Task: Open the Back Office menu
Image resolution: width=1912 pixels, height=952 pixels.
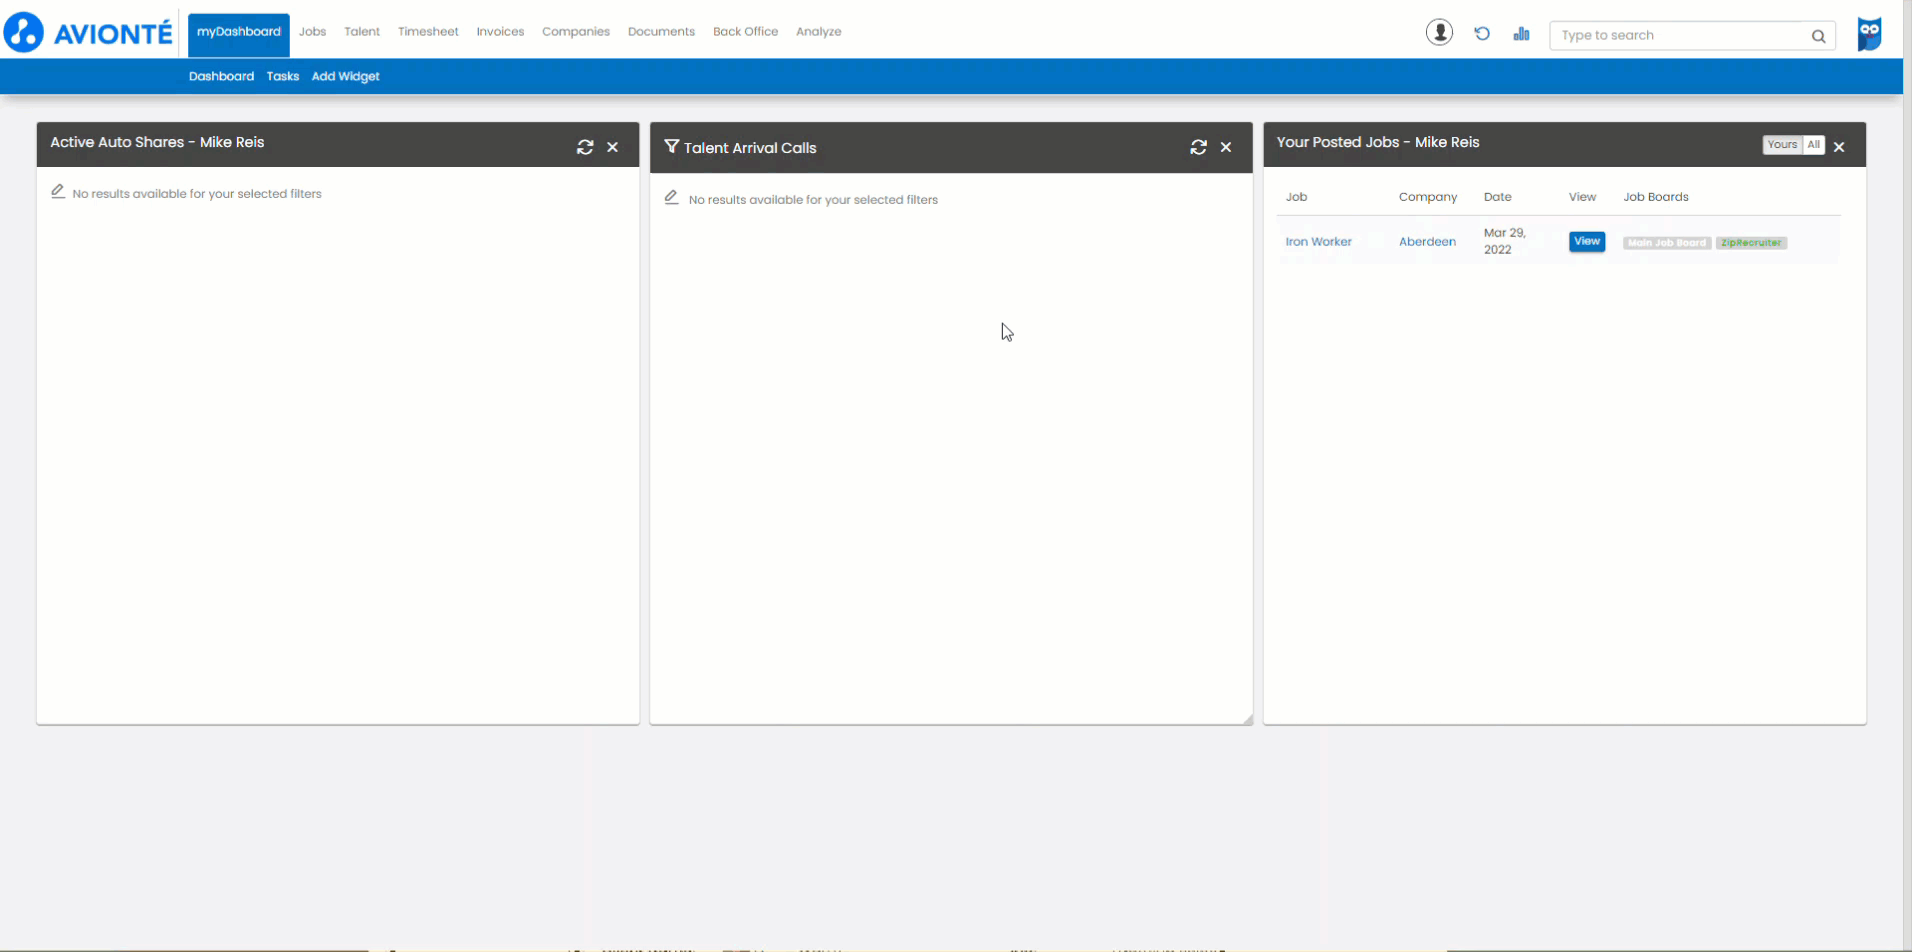Action: (x=745, y=31)
